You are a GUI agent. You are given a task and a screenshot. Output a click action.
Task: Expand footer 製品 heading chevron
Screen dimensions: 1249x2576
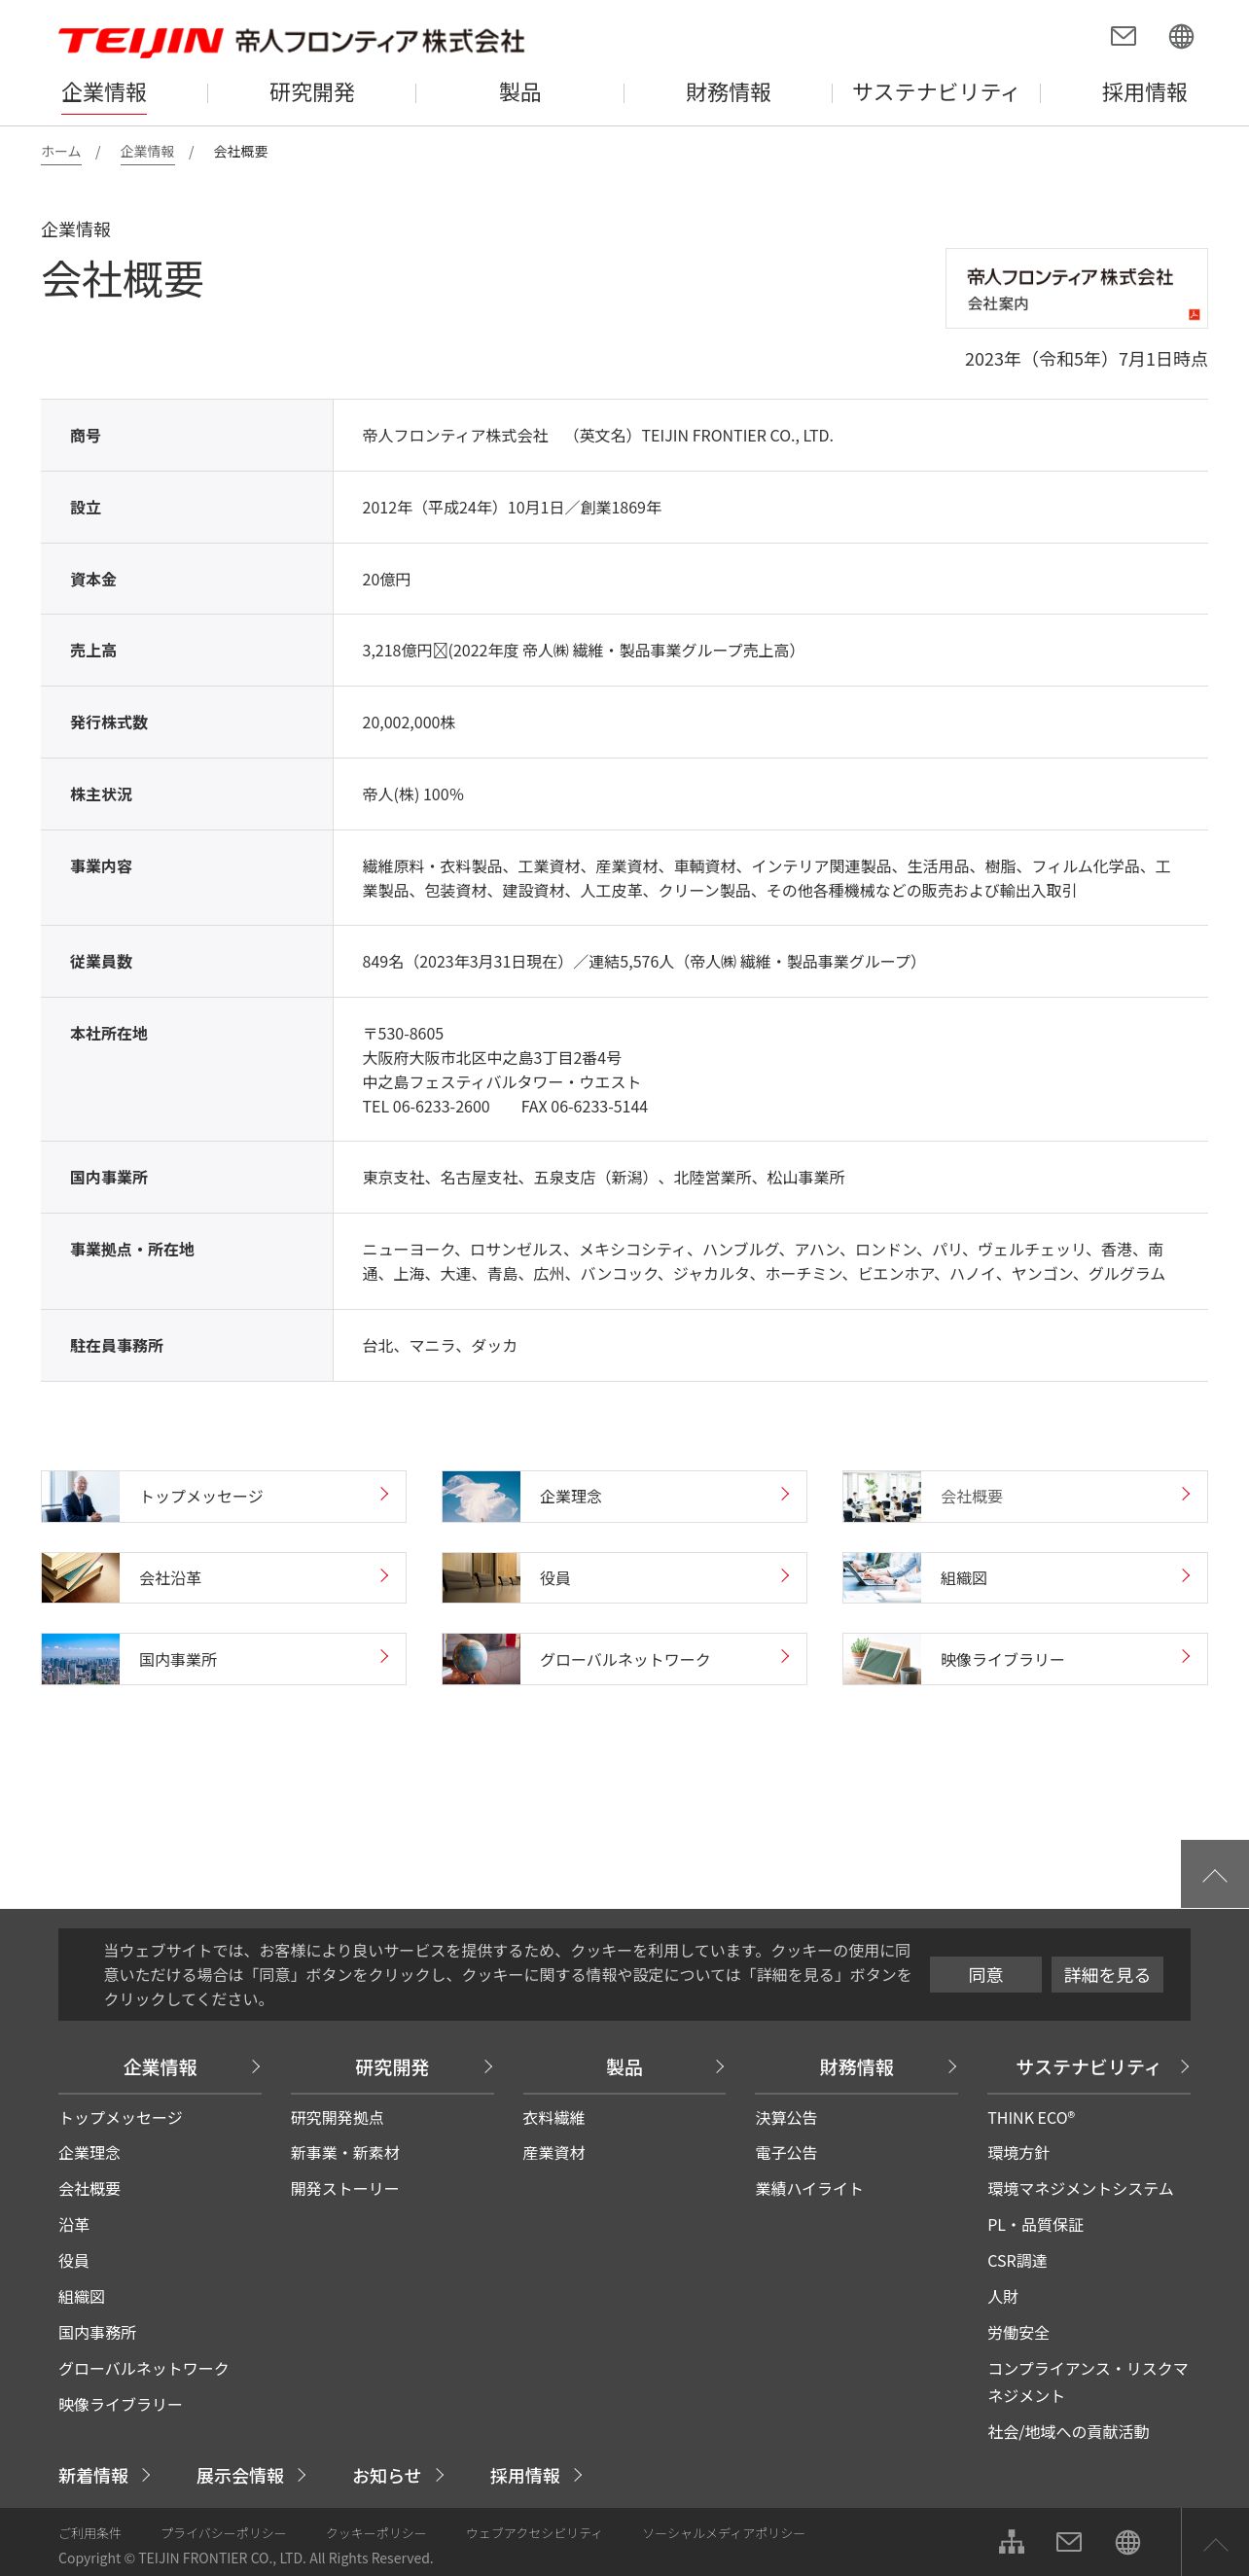[720, 2066]
